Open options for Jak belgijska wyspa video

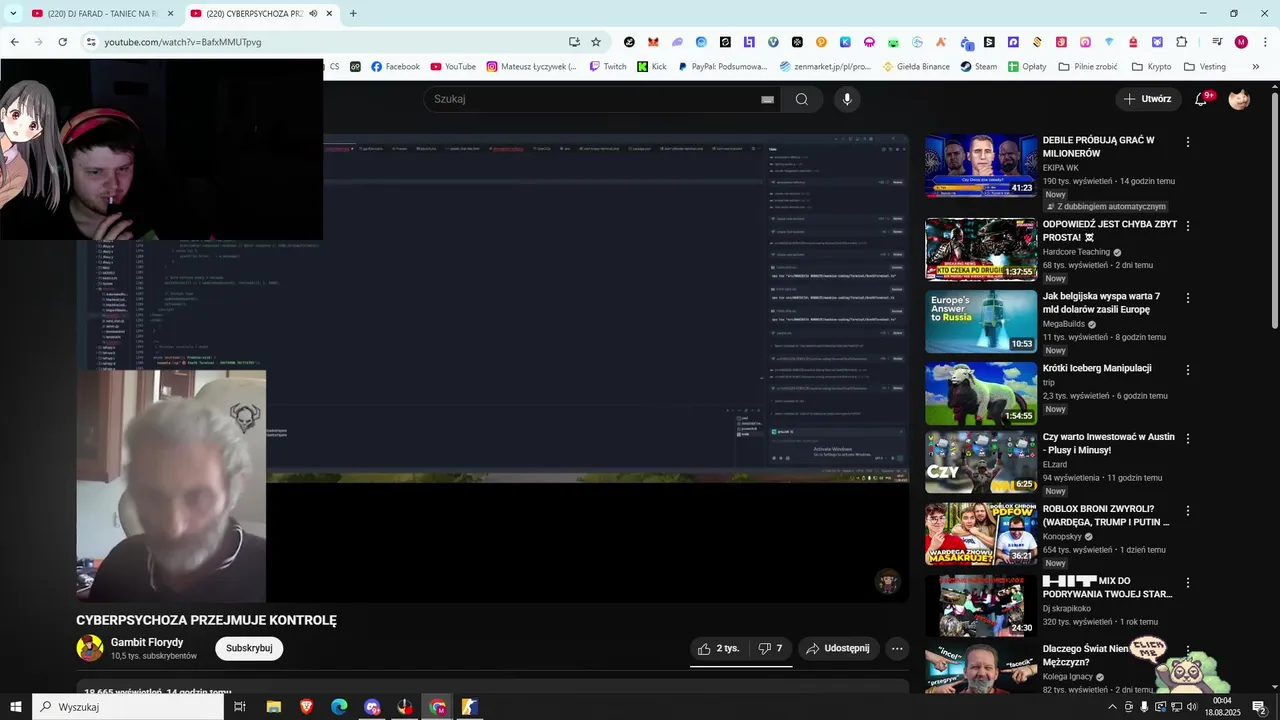(1188, 298)
